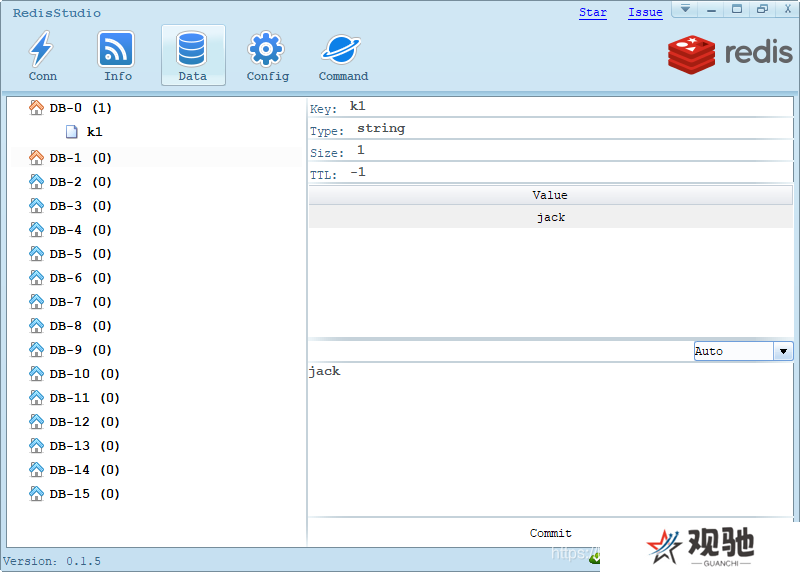Click the DB-2 house icon

(37, 181)
